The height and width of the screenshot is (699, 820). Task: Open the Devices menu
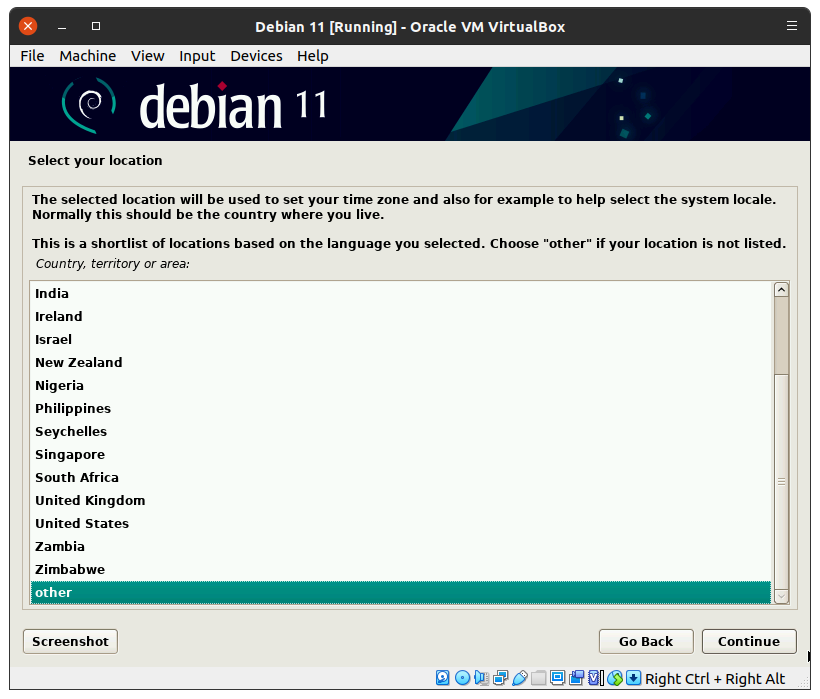256,56
